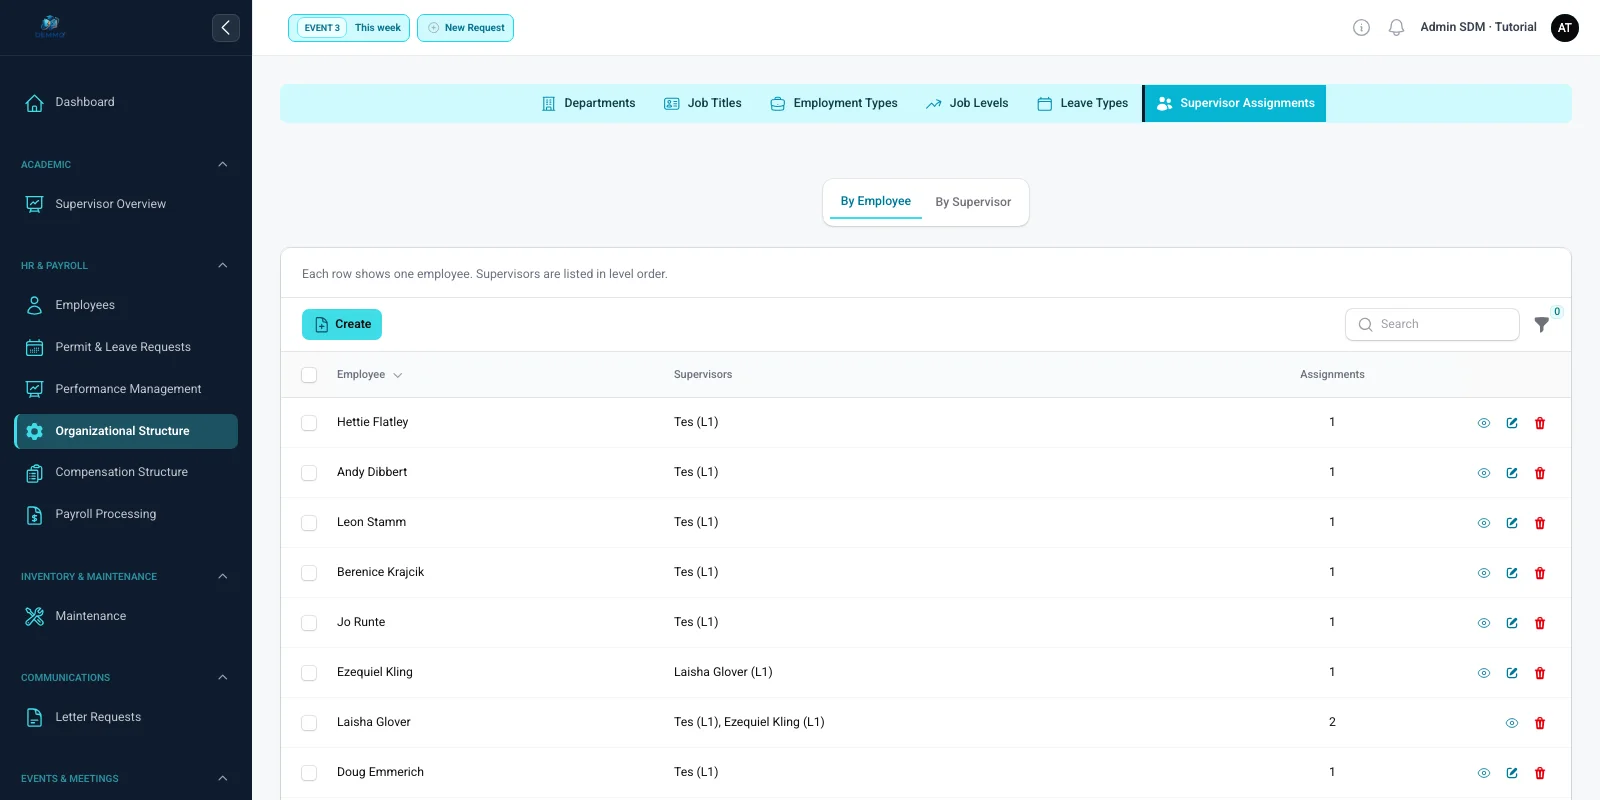Delete Andy Dibbert's supervisor assignment
The width and height of the screenshot is (1600, 800).
(1540, 473)
